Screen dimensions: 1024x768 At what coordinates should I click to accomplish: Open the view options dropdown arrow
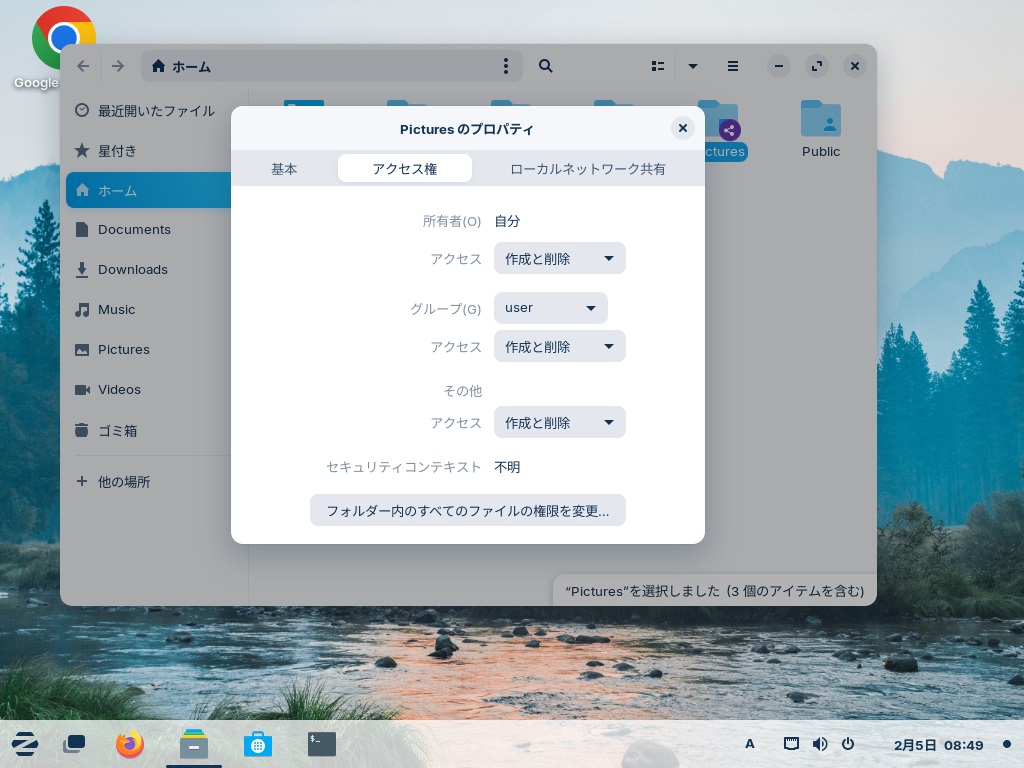[x=693, y=66]
